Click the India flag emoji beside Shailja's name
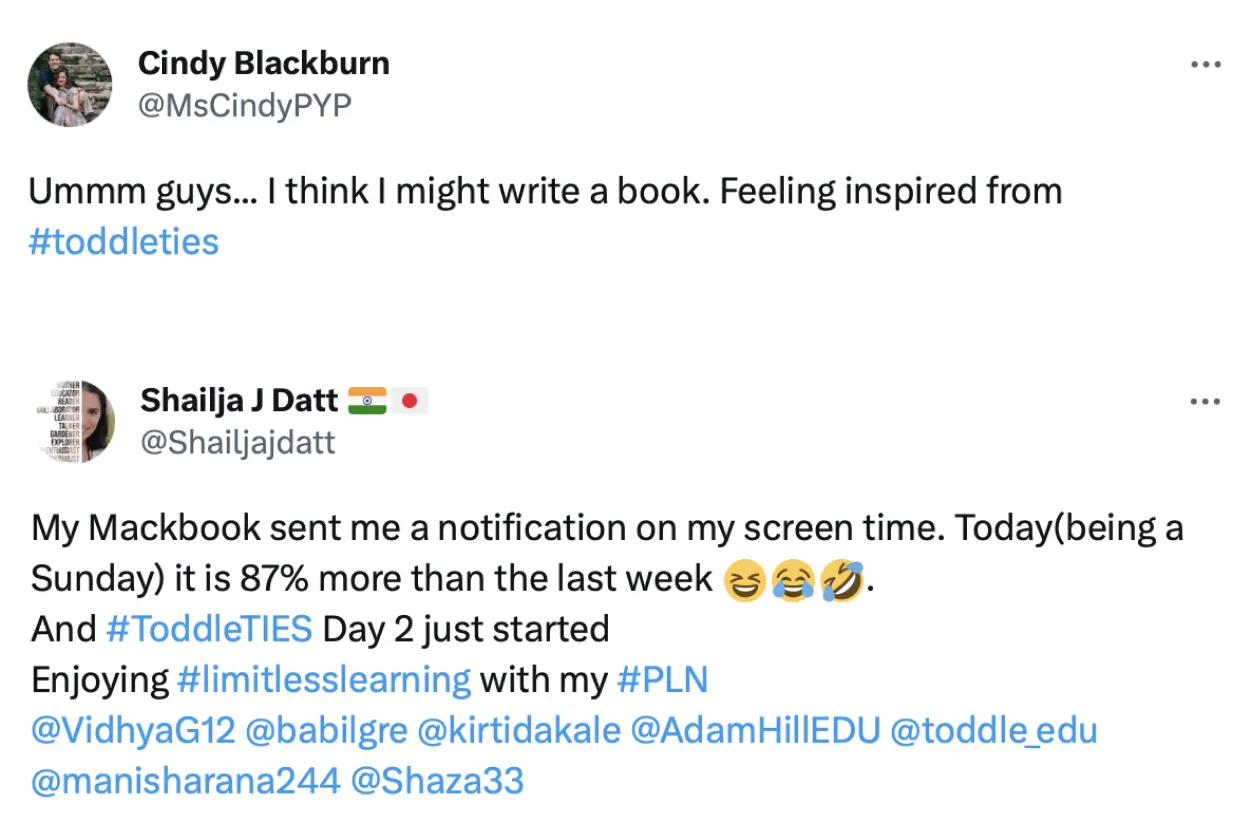The height and width of the screenshot is (823, 1252). click(367, 401)
